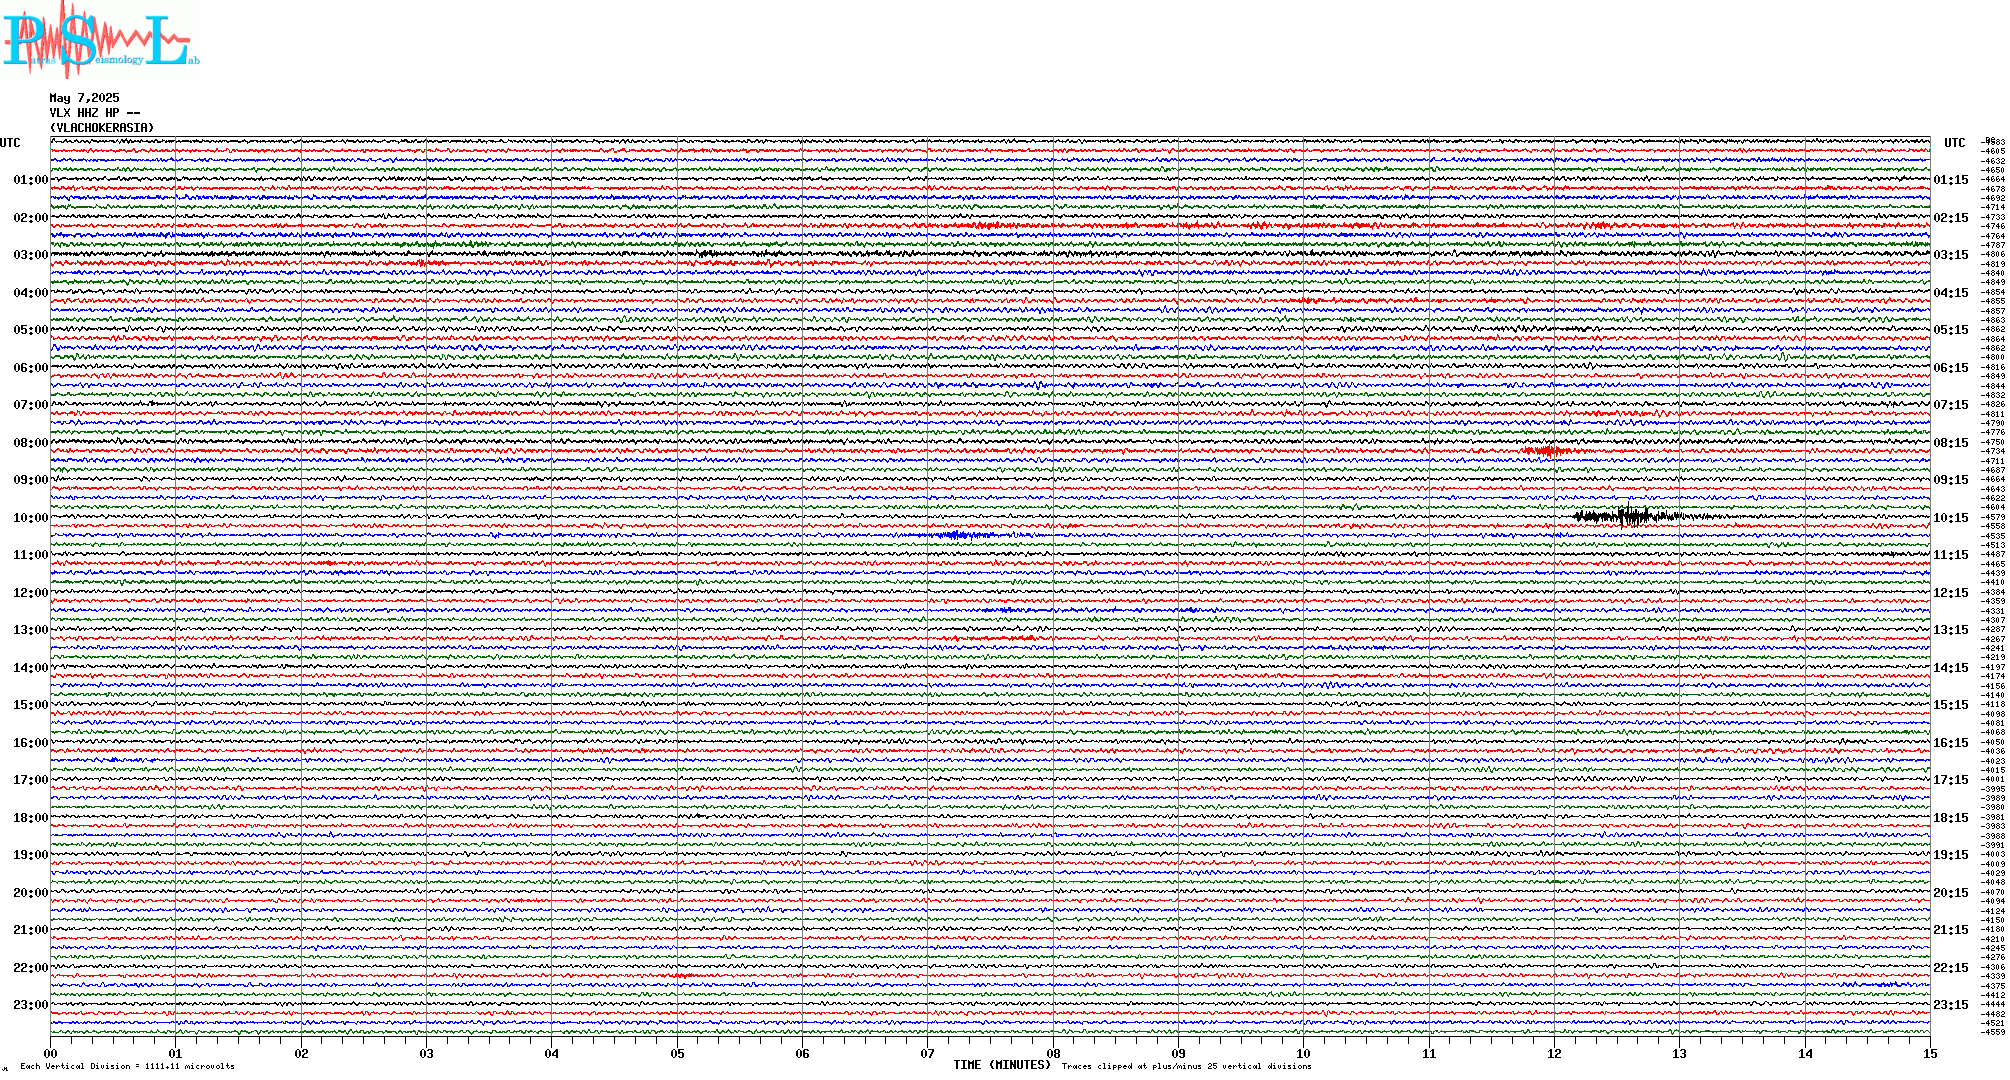Click 'Each Vertical Division = 1111.11 microvolts' note
The width and height of the screenshot is (2010, 1080).
127,1066
